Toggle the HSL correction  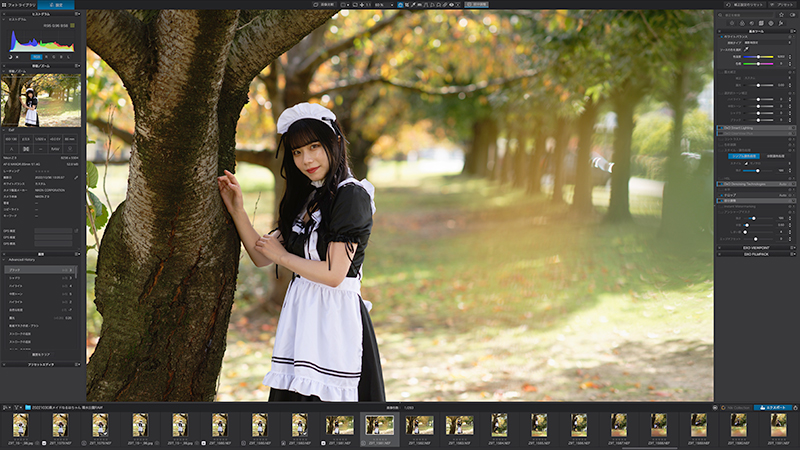721,179
